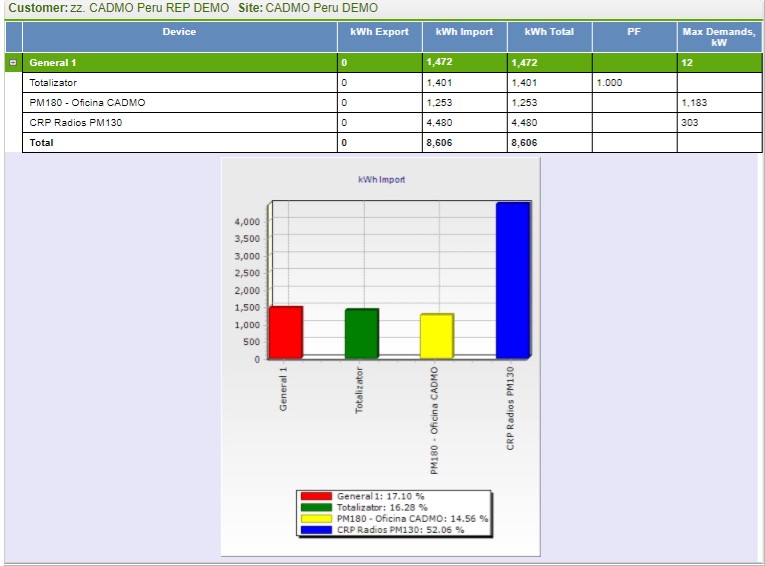
Task: Click the green Totalizator legend swatch
Action: 317,507
